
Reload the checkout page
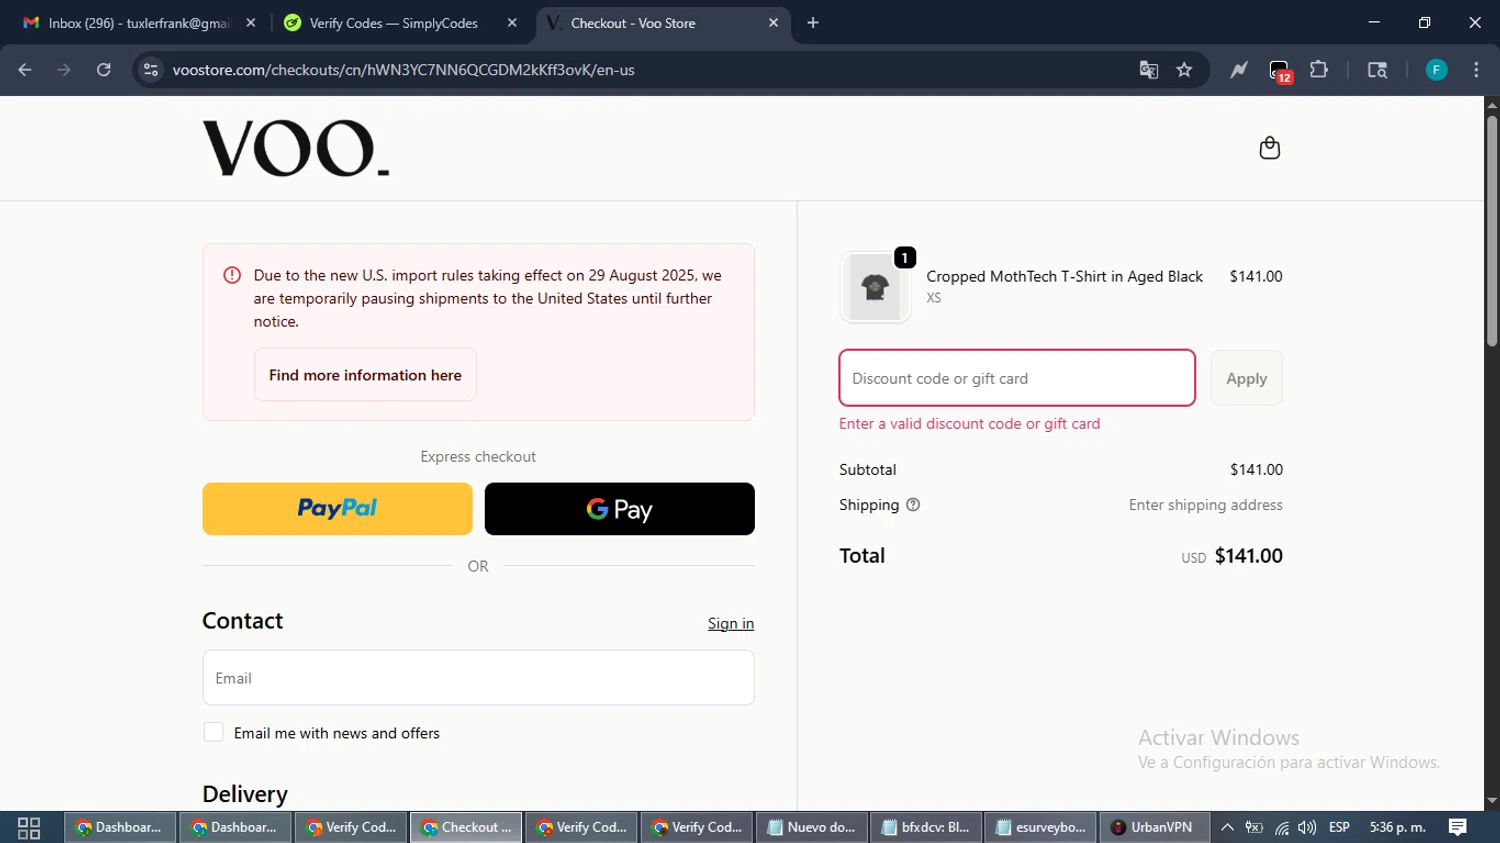tap(104, 70)
